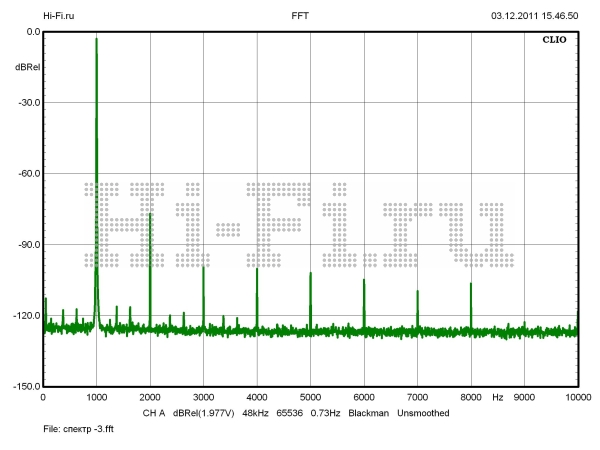Viewport: 600px width, 450px height.
Task: Click the dBRel label on the vertical axis
Action: click(28, 67)
